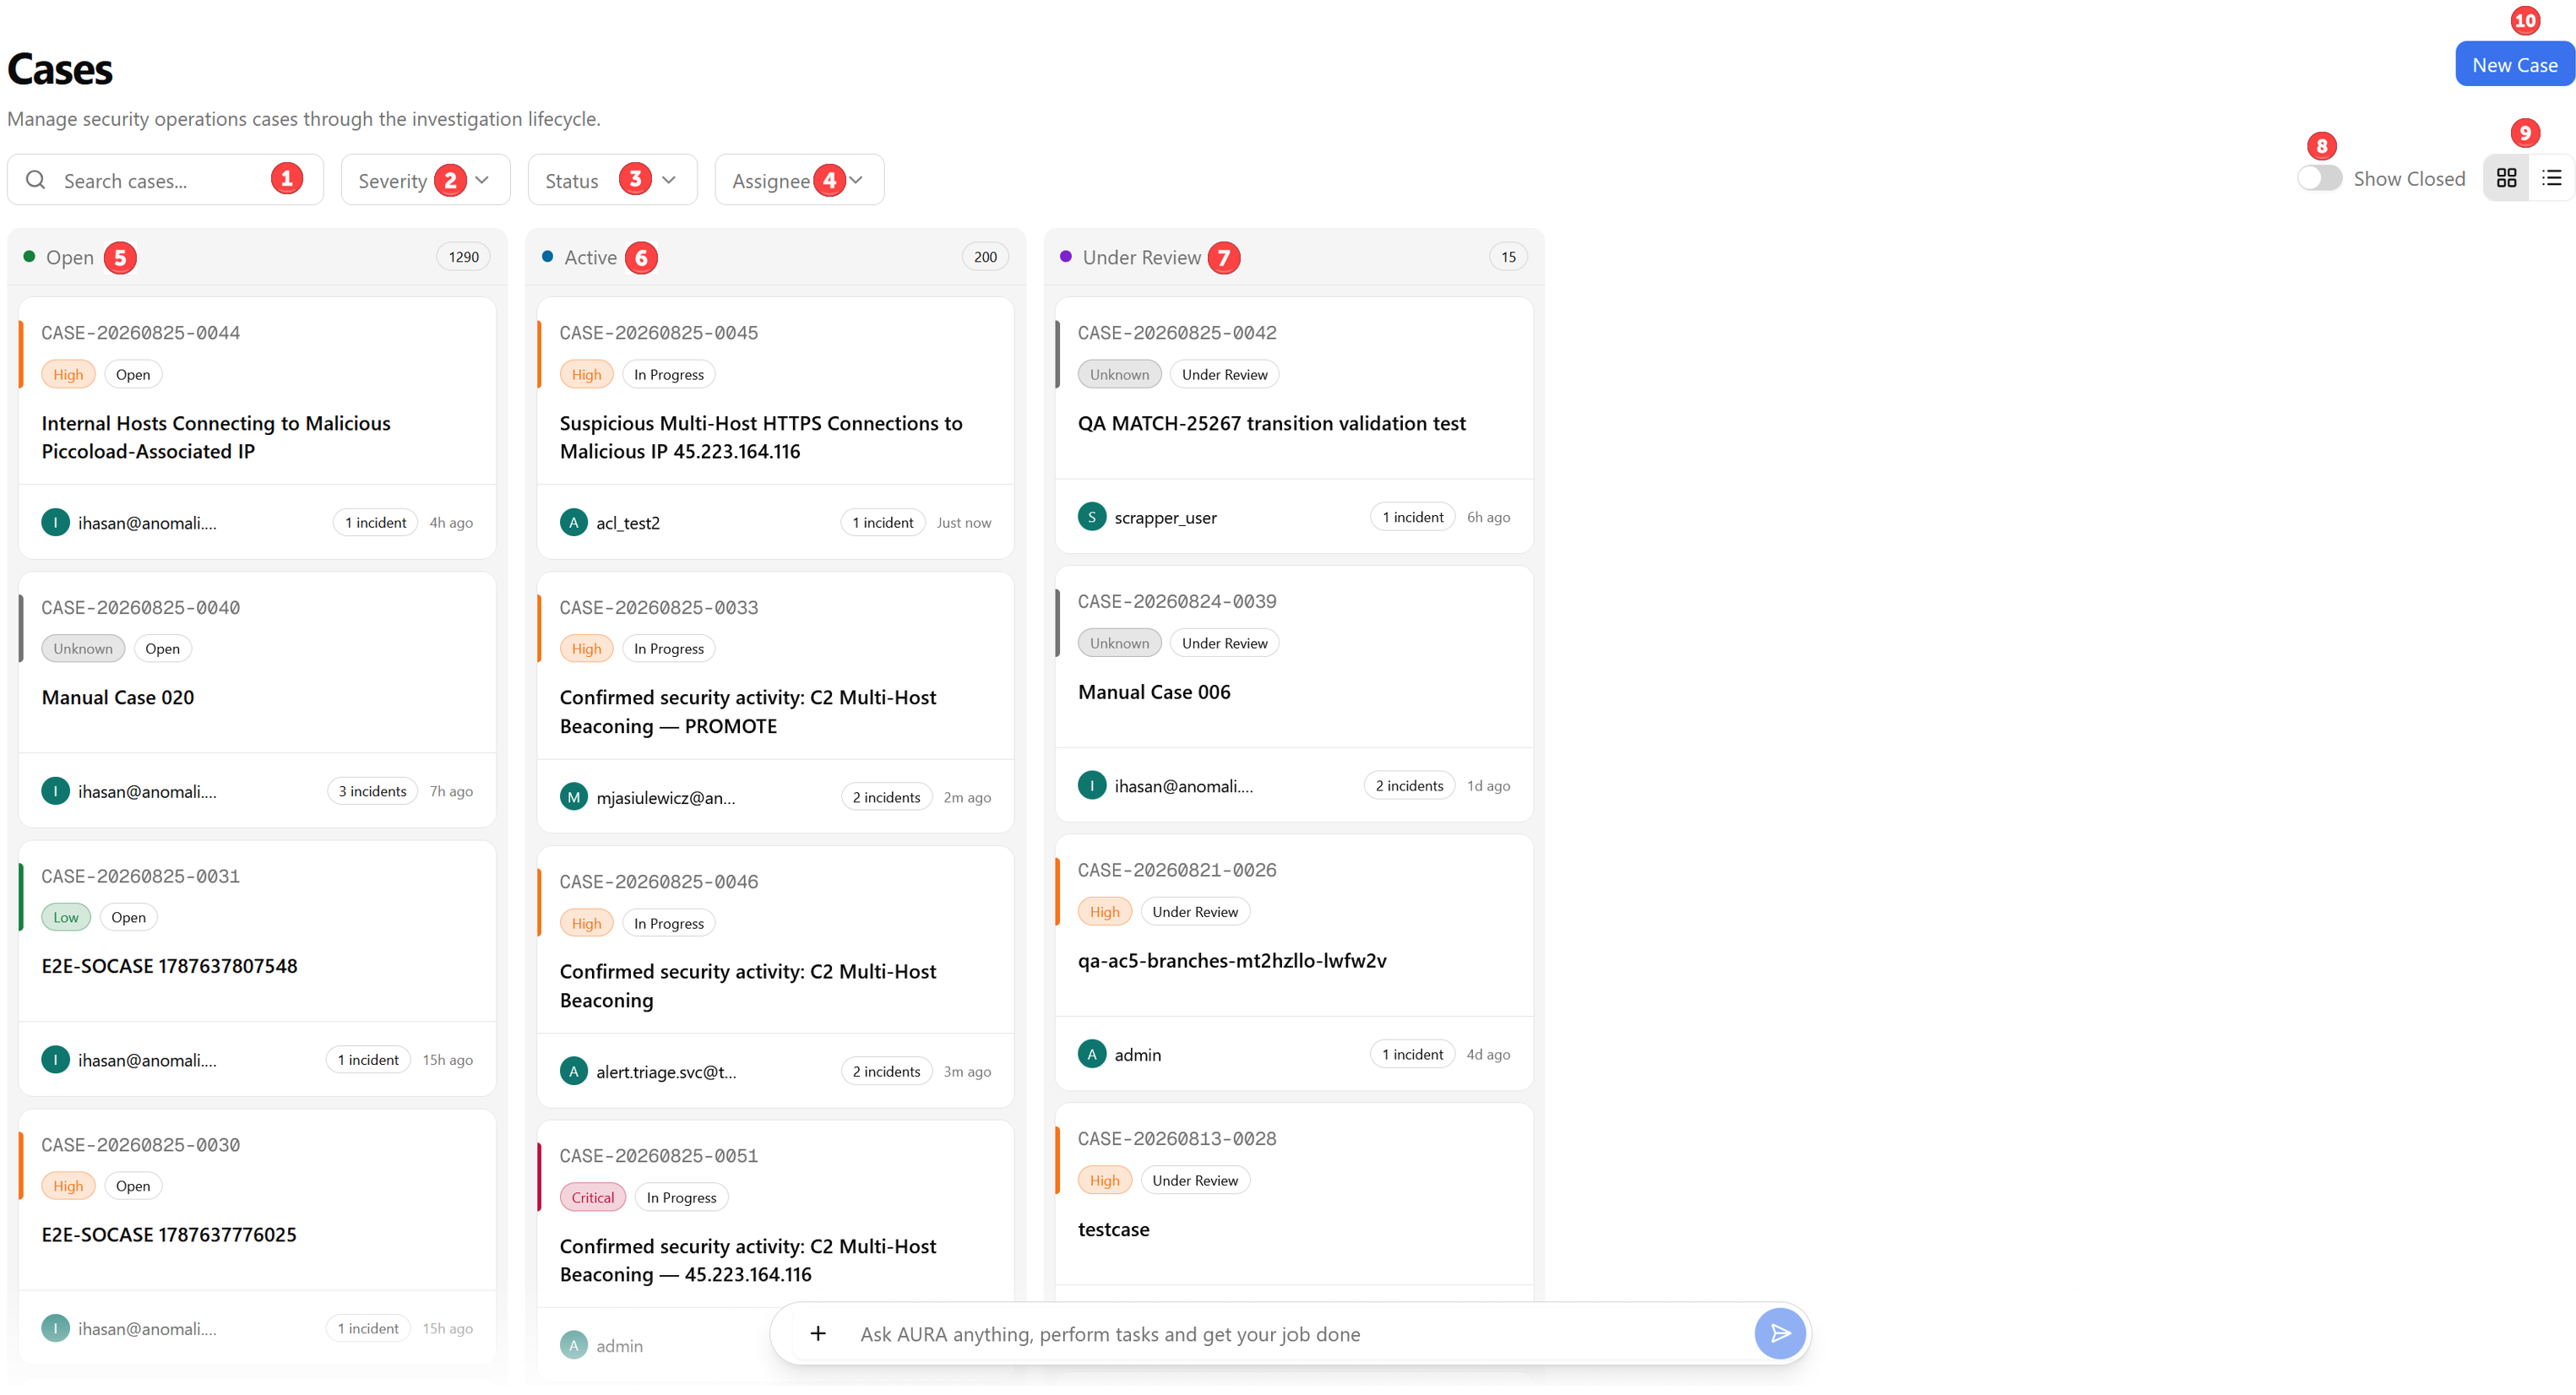
Task: Click the Ask AURA input field
Action: tap(1300, 1334)
